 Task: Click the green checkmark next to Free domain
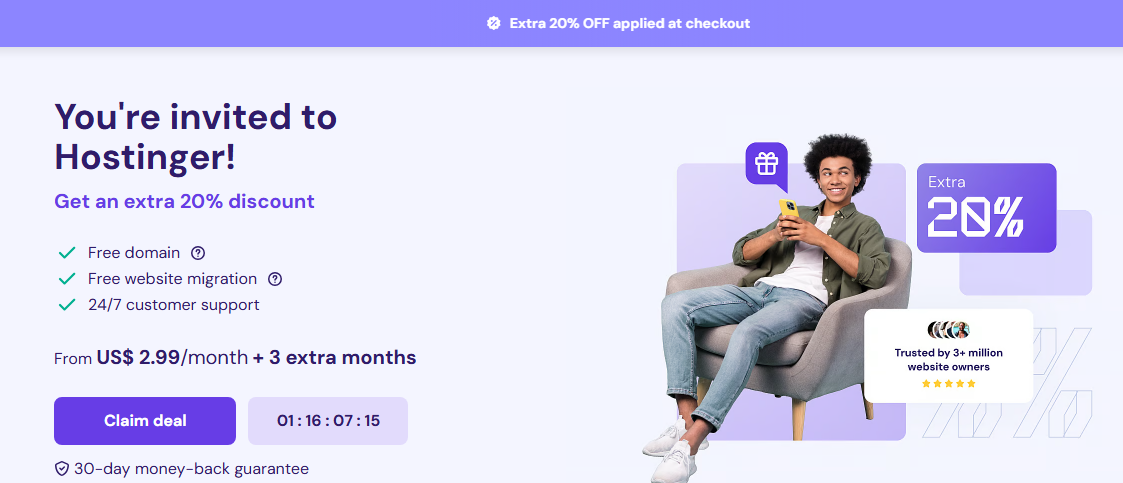click(67, 253)
